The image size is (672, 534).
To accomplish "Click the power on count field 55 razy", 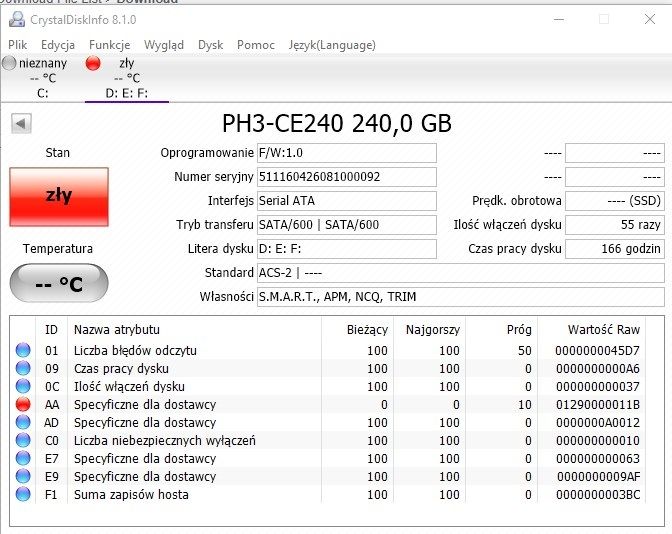I will pyautogui.click(x=615, y=225).
